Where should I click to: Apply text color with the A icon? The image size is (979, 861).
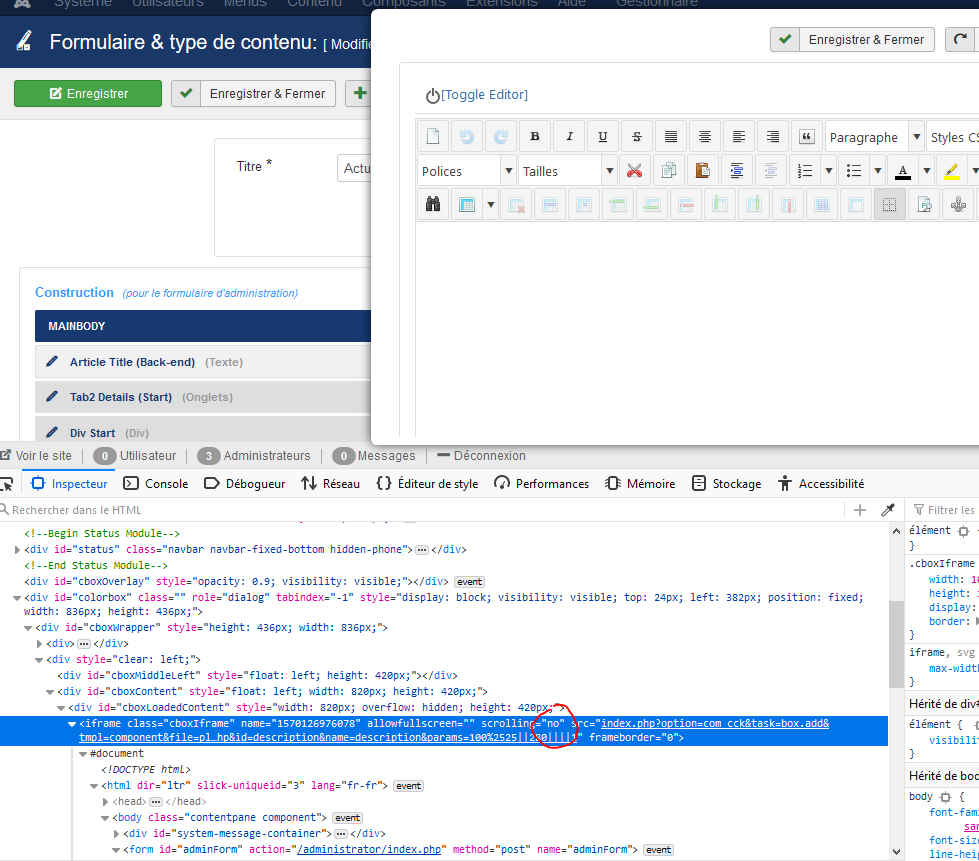pos(903,170)
